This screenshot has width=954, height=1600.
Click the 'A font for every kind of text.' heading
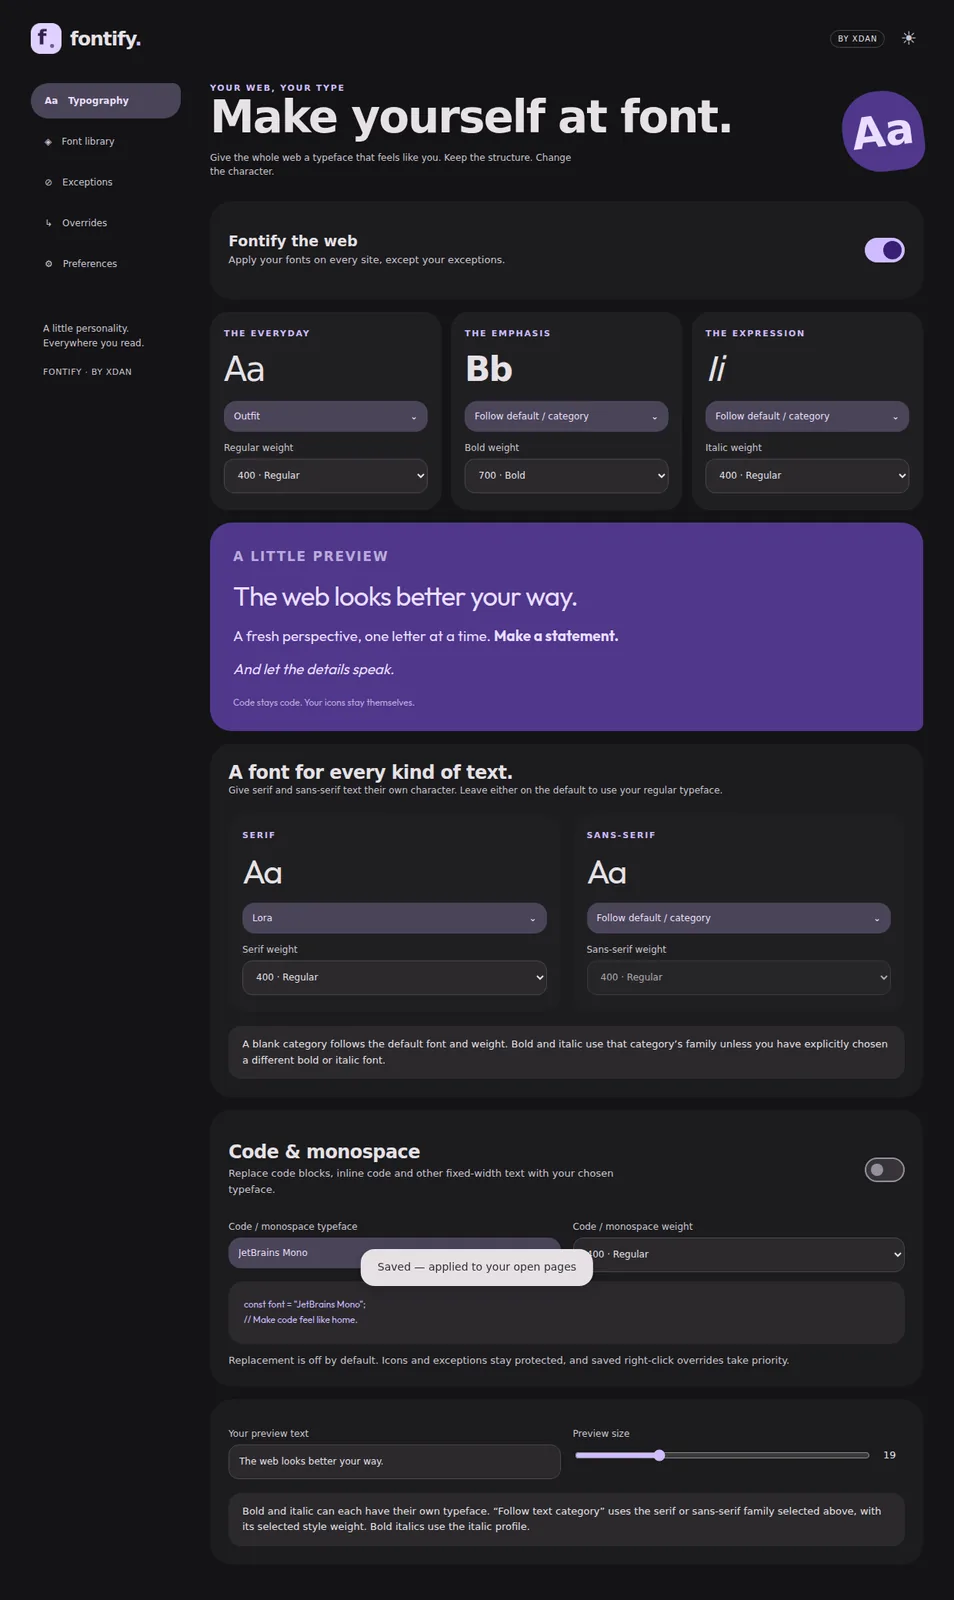(x=370, y=772)
